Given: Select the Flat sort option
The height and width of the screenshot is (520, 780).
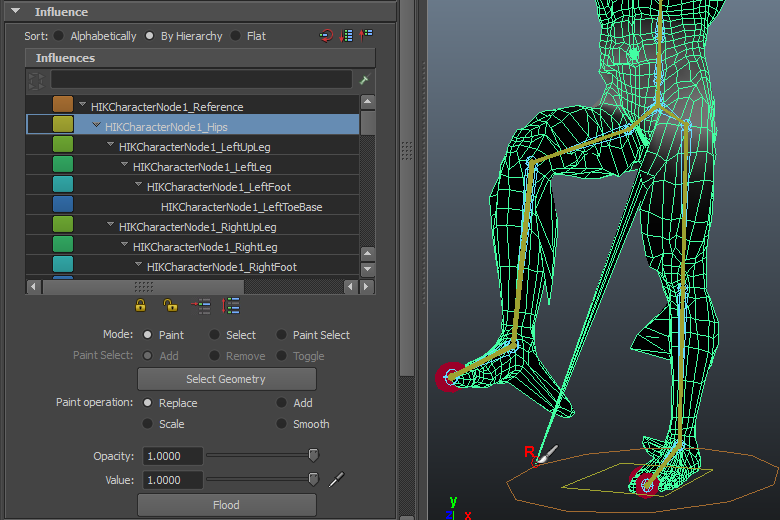Looking at the screenshot, I should click(x=236, y=36).
